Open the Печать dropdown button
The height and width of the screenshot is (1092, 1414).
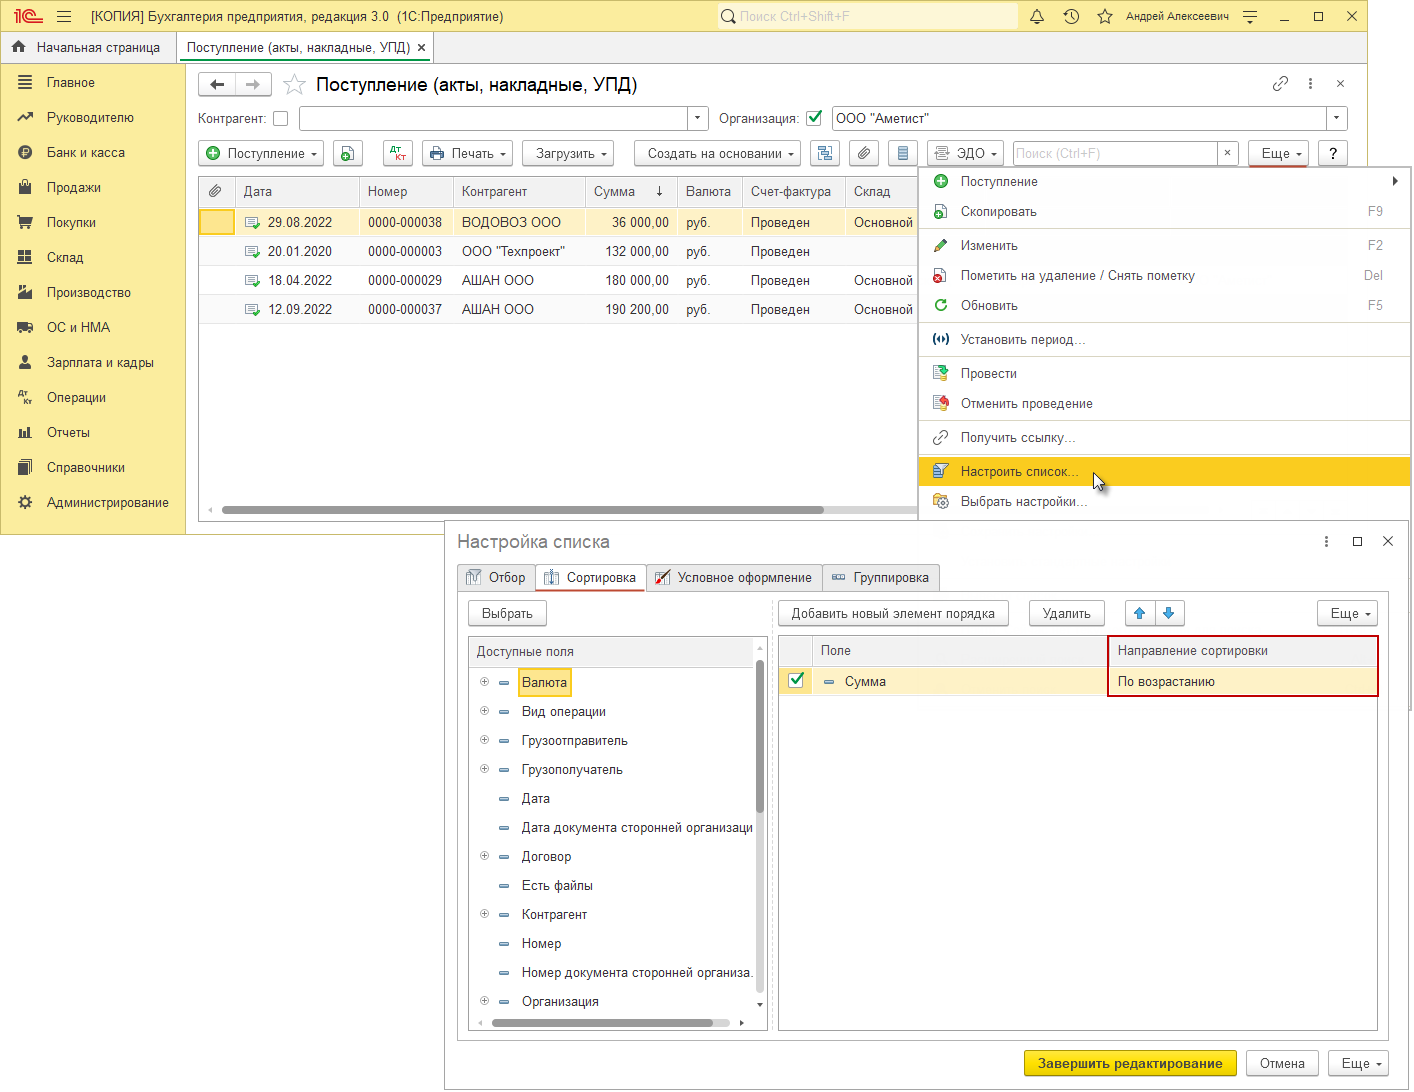[x=468, y=153]
